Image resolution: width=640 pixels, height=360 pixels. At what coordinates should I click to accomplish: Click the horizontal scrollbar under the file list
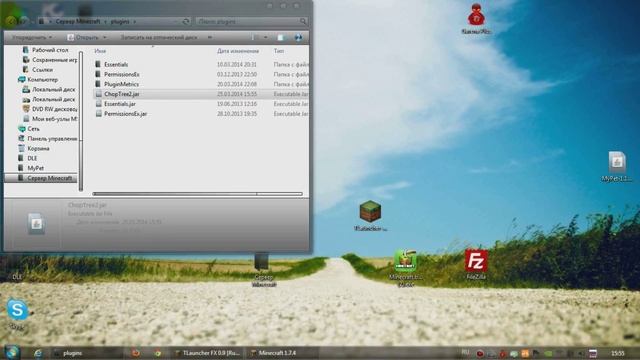[x=197, y=194]
